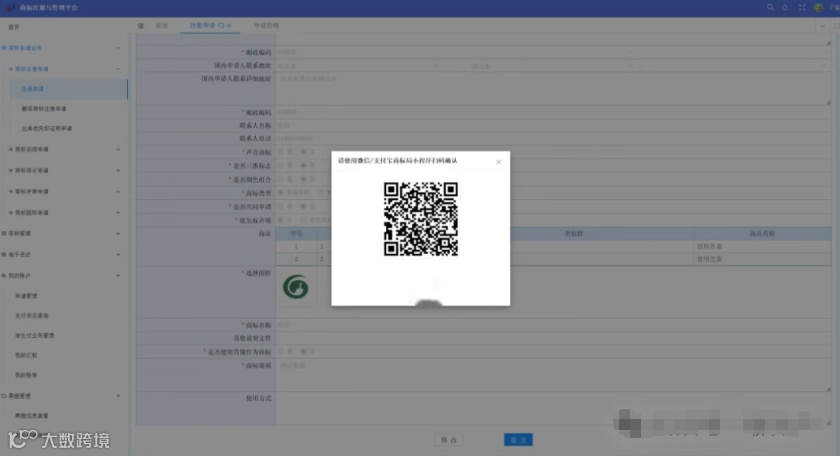Select 是 for 是否三维标志
This screenshot has height=456, width=840.
(x=281, y=166)
